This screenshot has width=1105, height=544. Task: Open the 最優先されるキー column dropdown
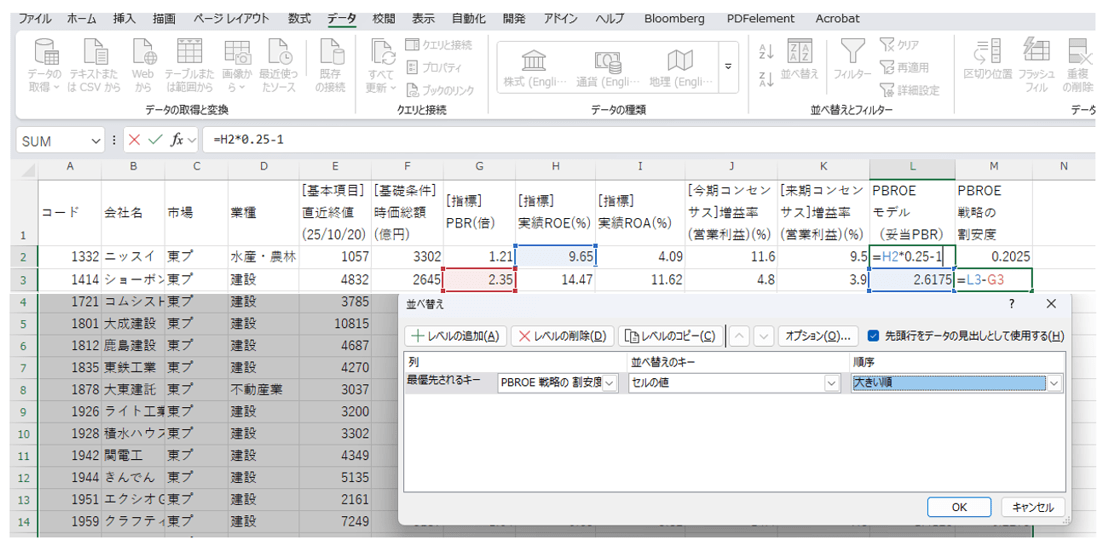[x=609, y=383]
